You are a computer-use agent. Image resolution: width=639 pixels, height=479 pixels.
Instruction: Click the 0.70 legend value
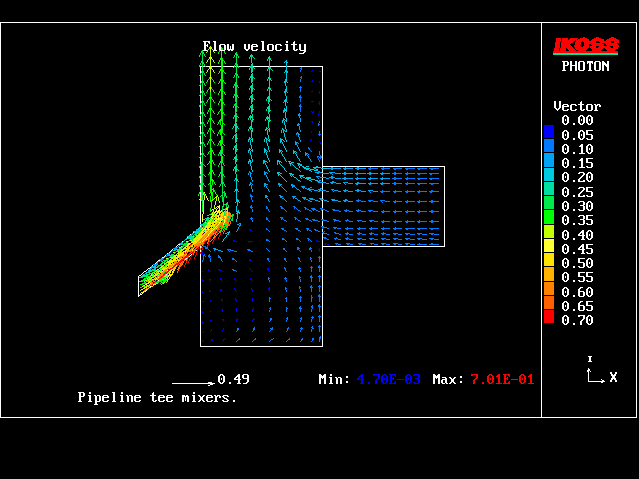click(577, 320)
